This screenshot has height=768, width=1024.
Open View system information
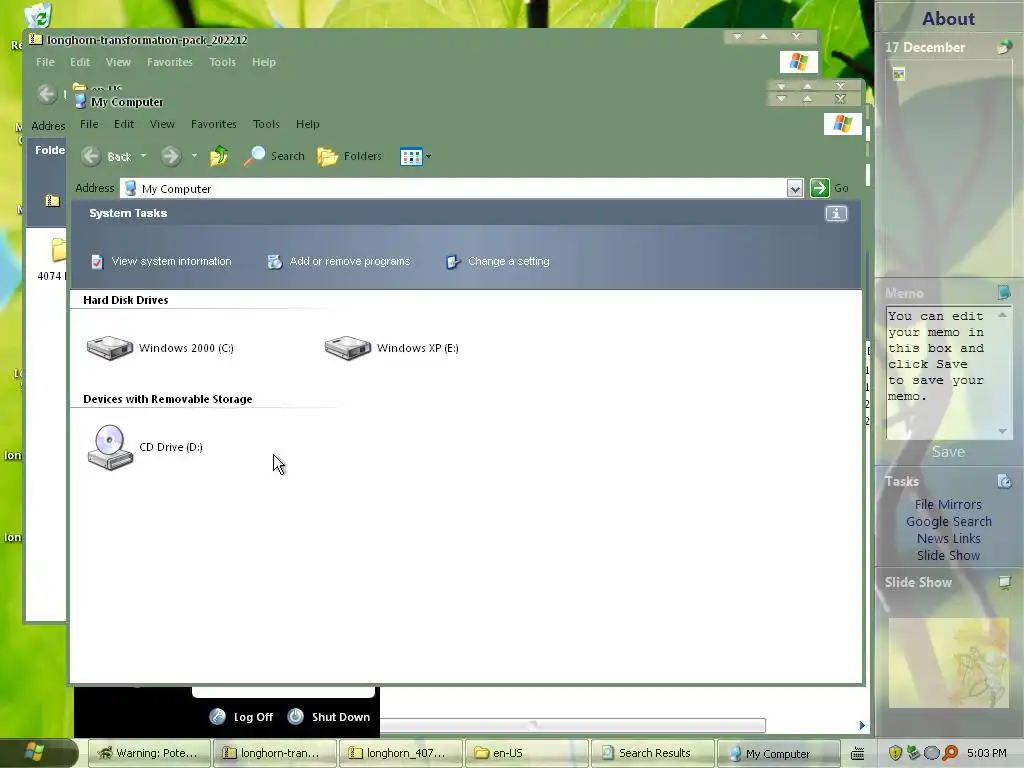[161, 261]
